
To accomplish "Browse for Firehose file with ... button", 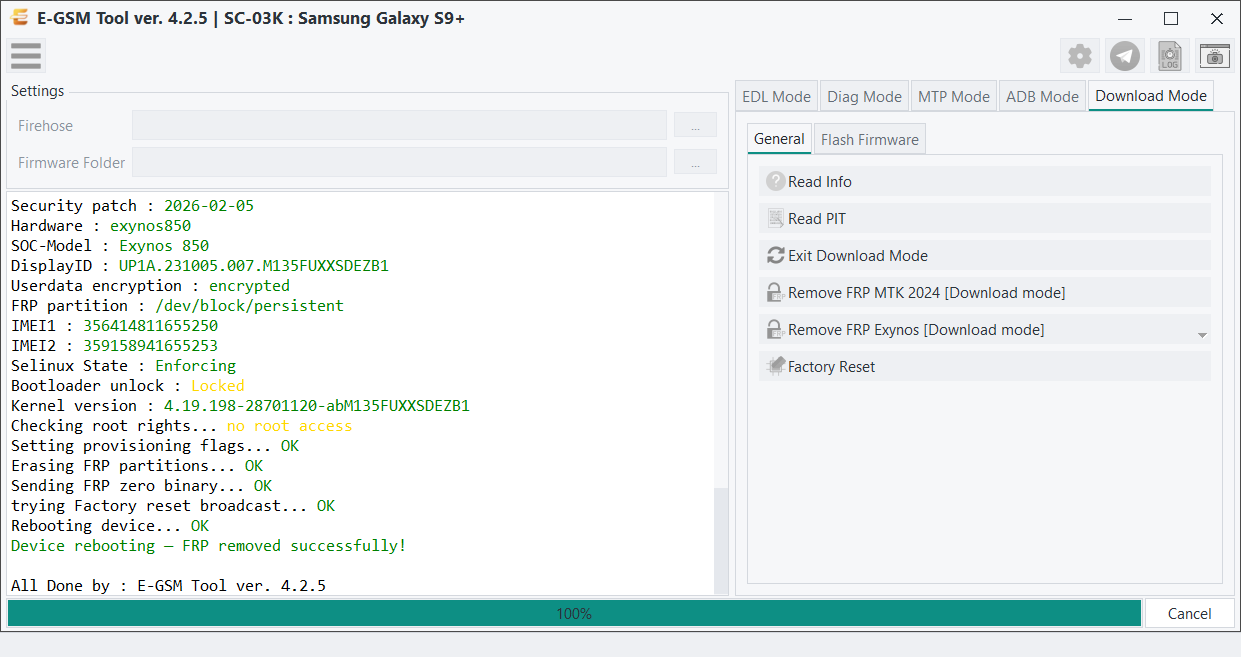I will (x=695, y=125).
